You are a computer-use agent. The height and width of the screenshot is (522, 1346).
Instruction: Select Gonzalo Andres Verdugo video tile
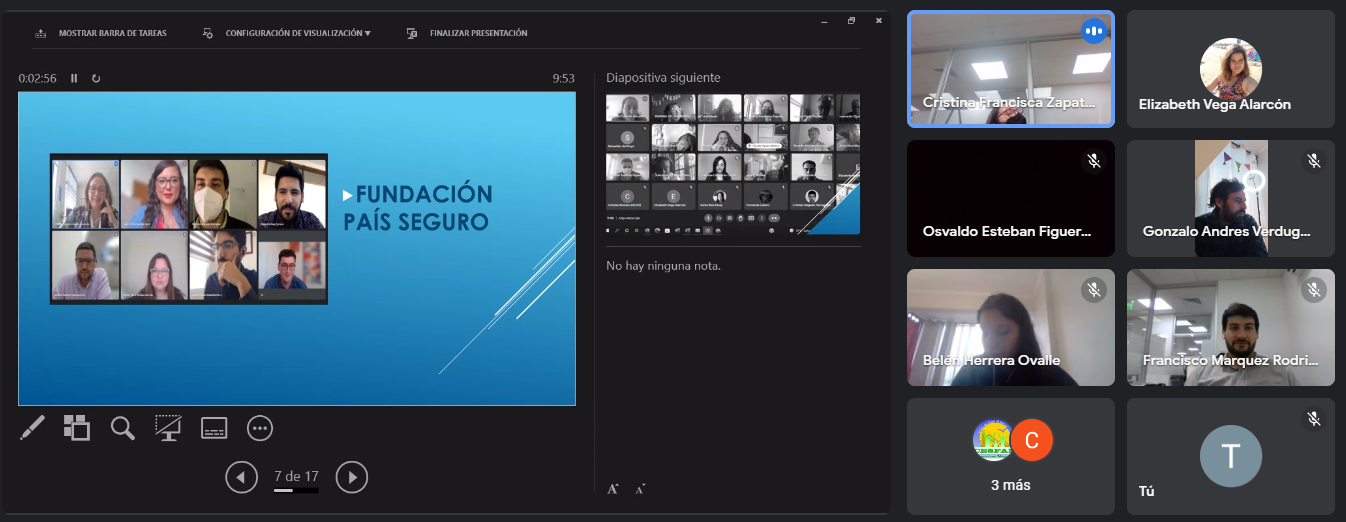point(1231,198)
